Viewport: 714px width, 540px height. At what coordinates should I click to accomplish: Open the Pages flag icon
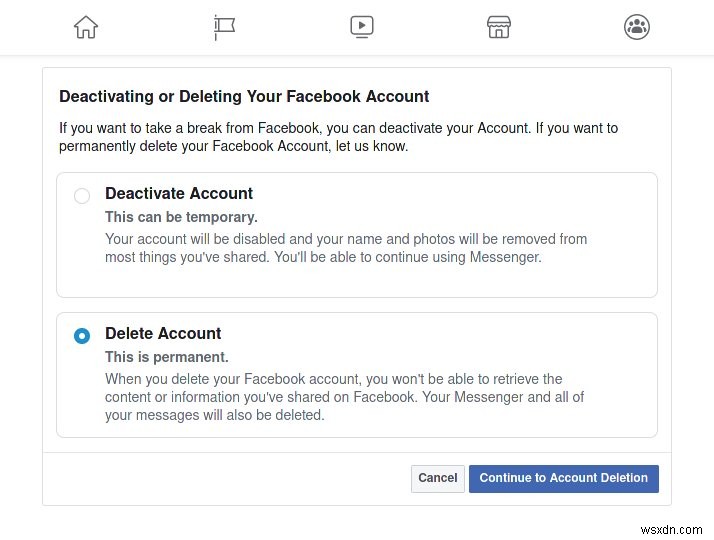(224, 27)
